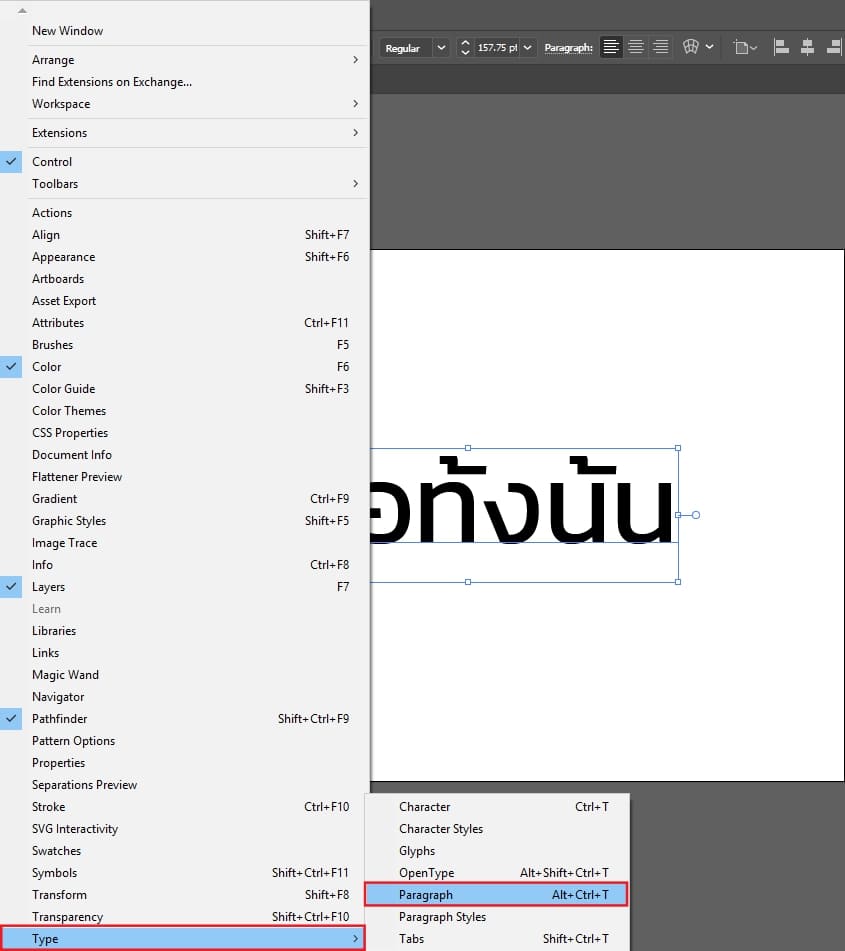
Task: Open the Align panel from menu
Action: 184,235
